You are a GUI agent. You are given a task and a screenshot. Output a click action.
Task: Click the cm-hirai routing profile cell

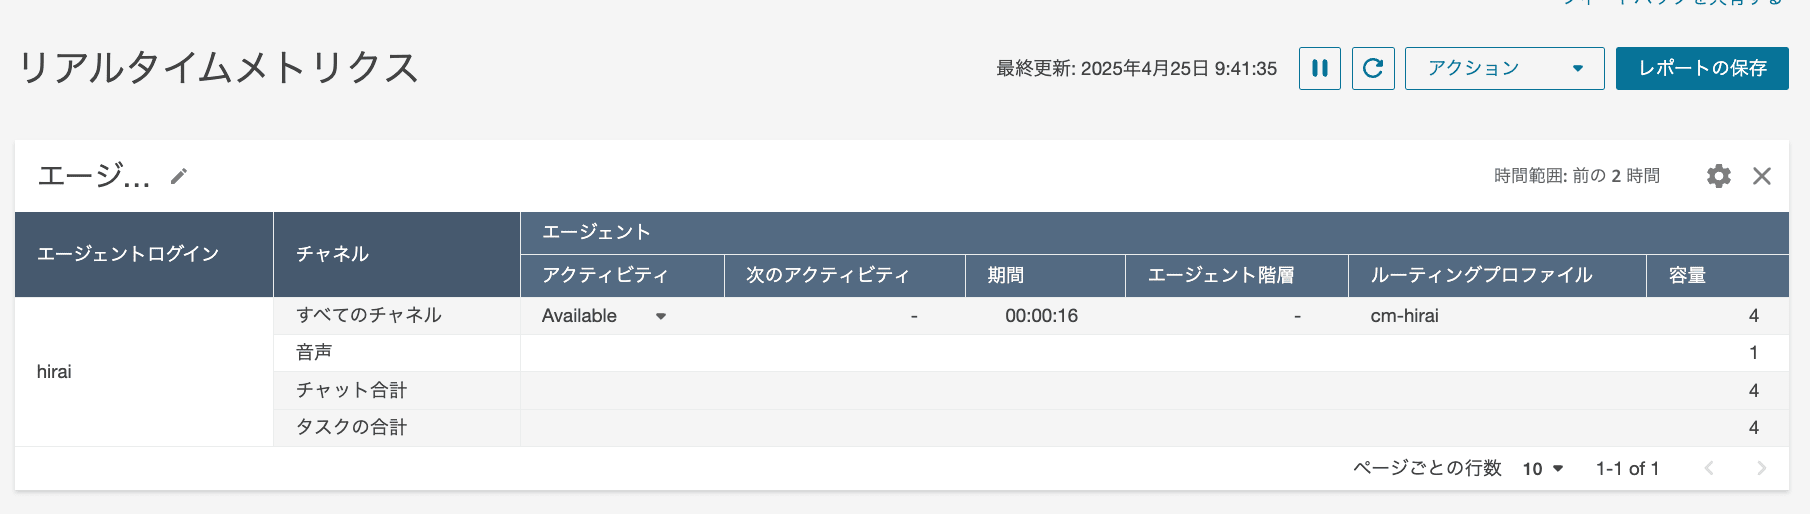[x=1404, y=316]
